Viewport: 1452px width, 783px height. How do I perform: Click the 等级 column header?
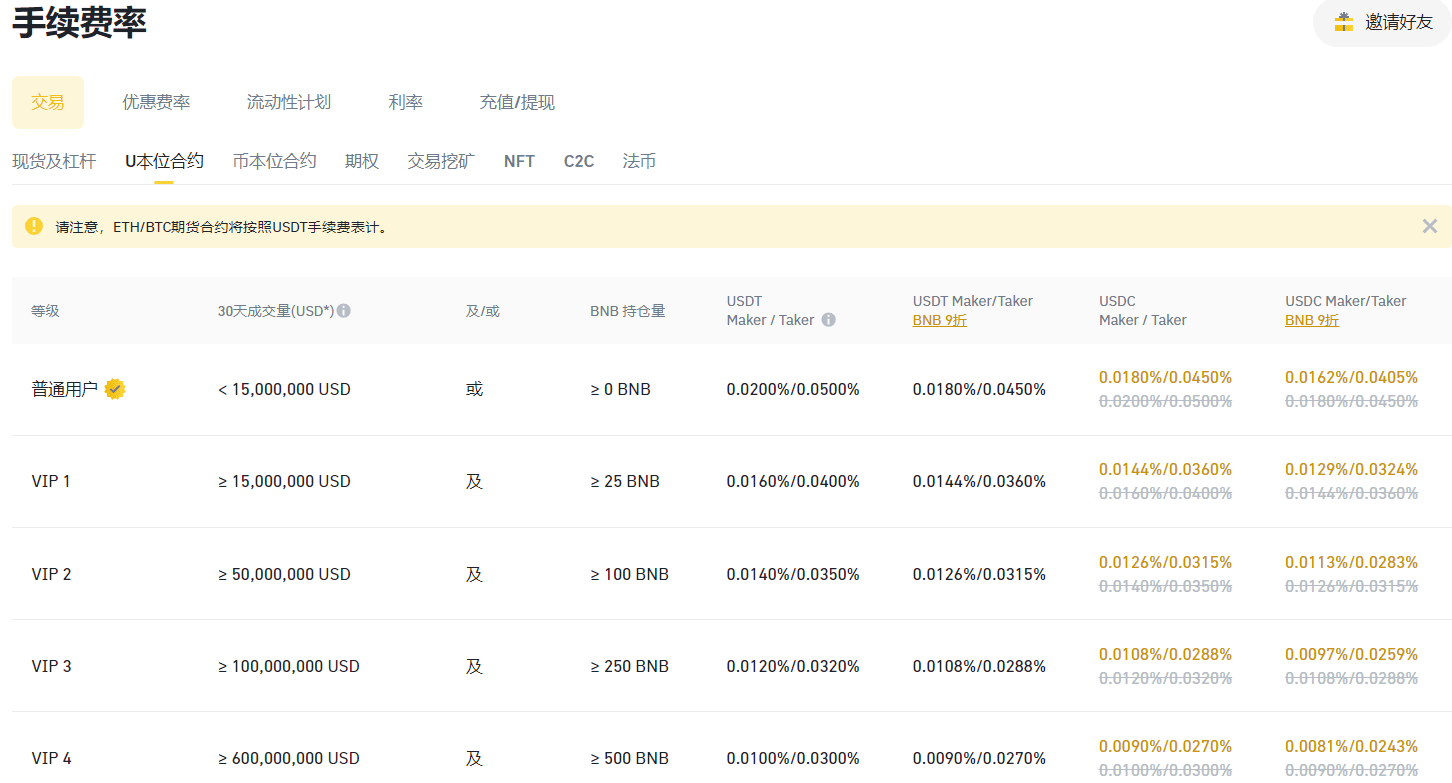(x=45, y=311)
